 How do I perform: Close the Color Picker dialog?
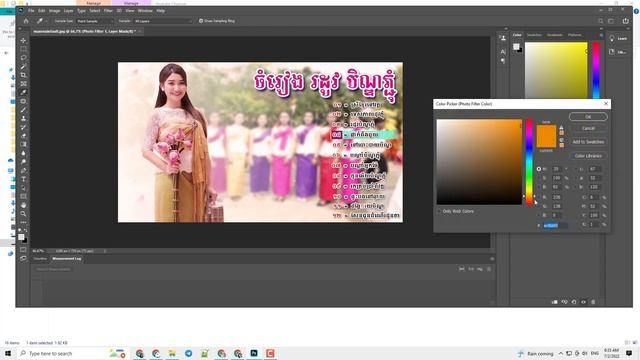point(606,104)
